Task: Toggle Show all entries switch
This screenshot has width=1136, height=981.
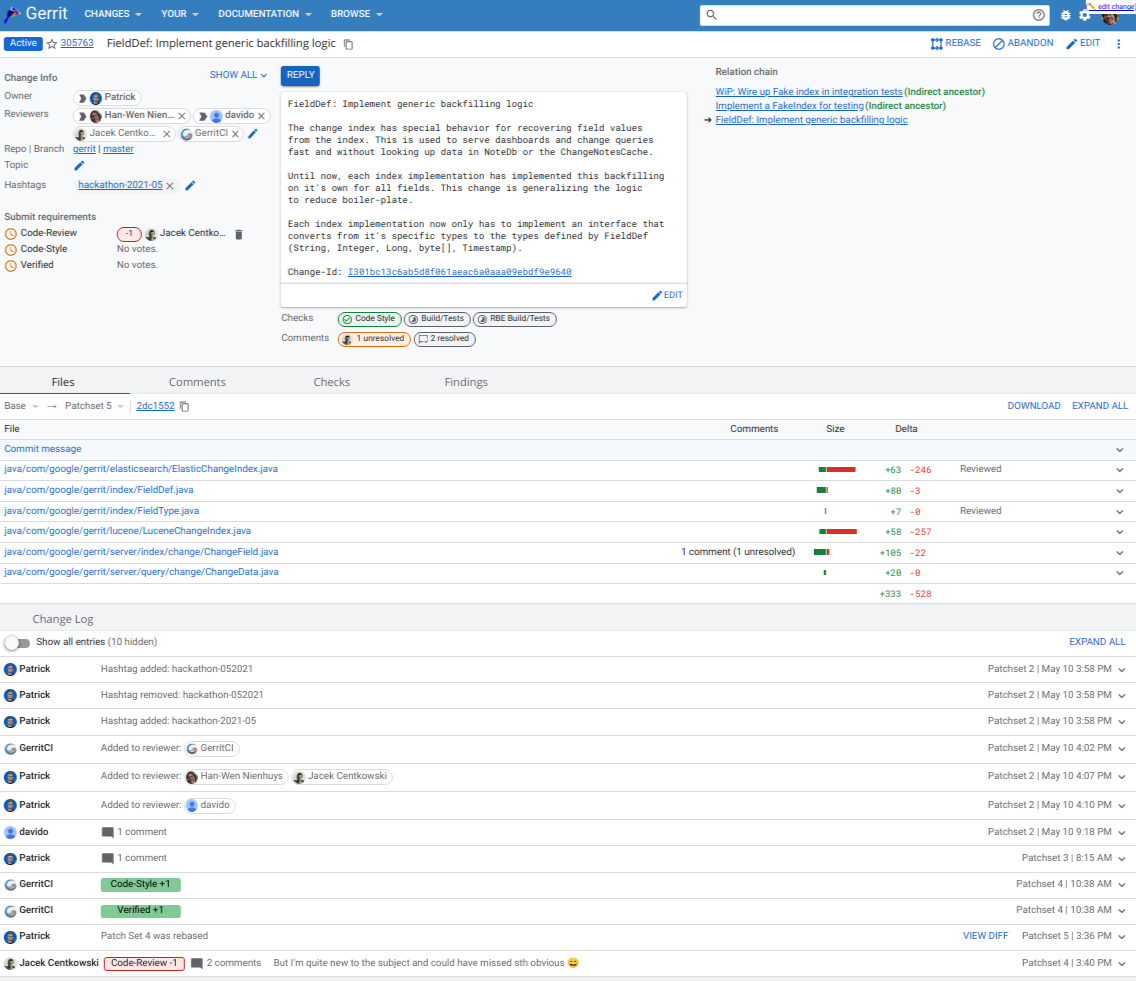Action: tap(17, 642)
